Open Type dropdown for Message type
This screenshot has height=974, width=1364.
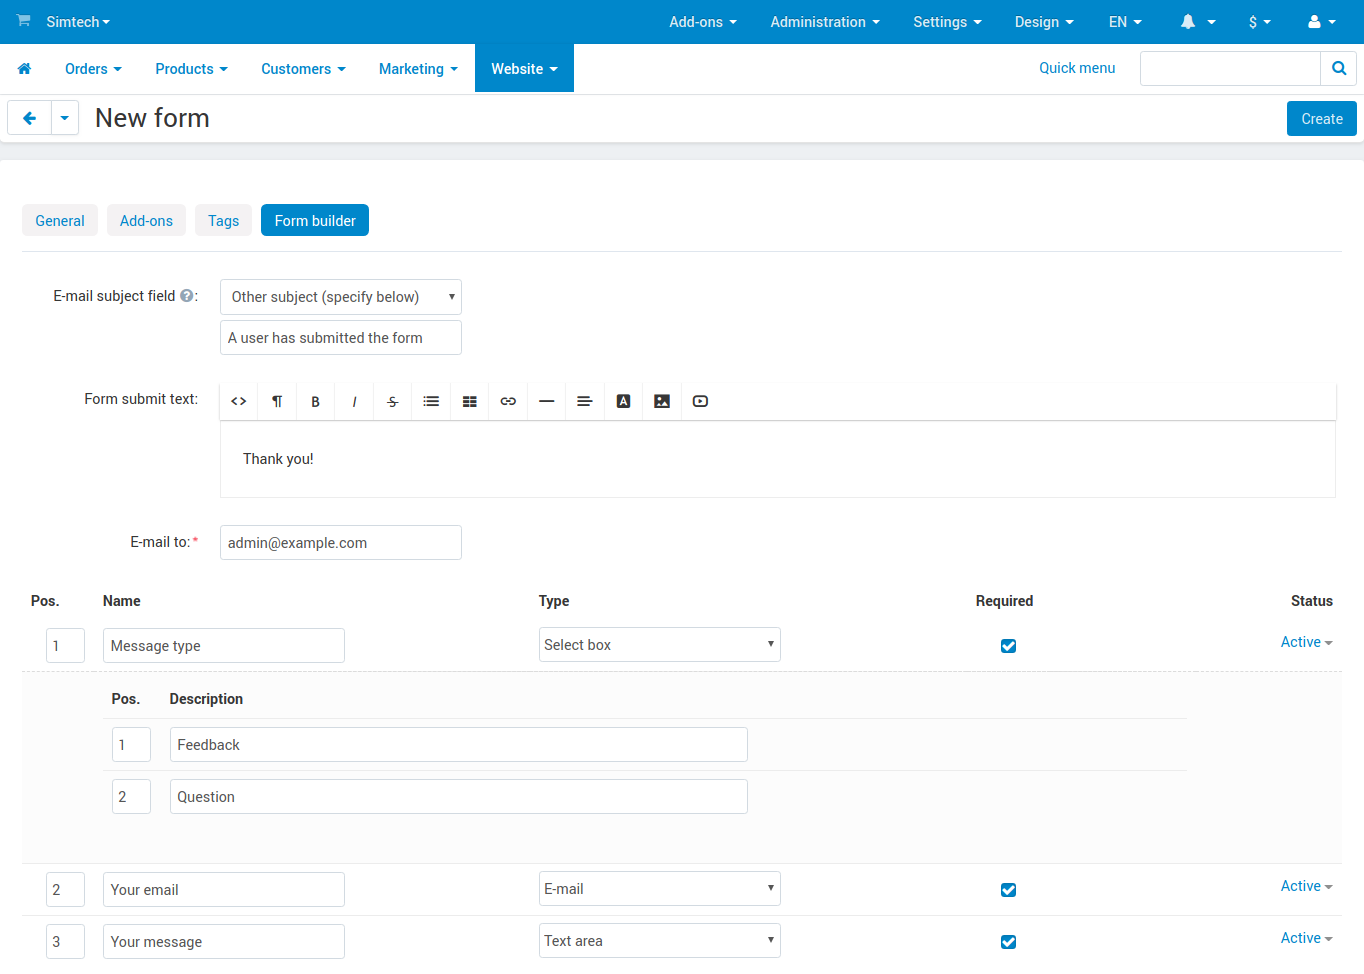660,645
